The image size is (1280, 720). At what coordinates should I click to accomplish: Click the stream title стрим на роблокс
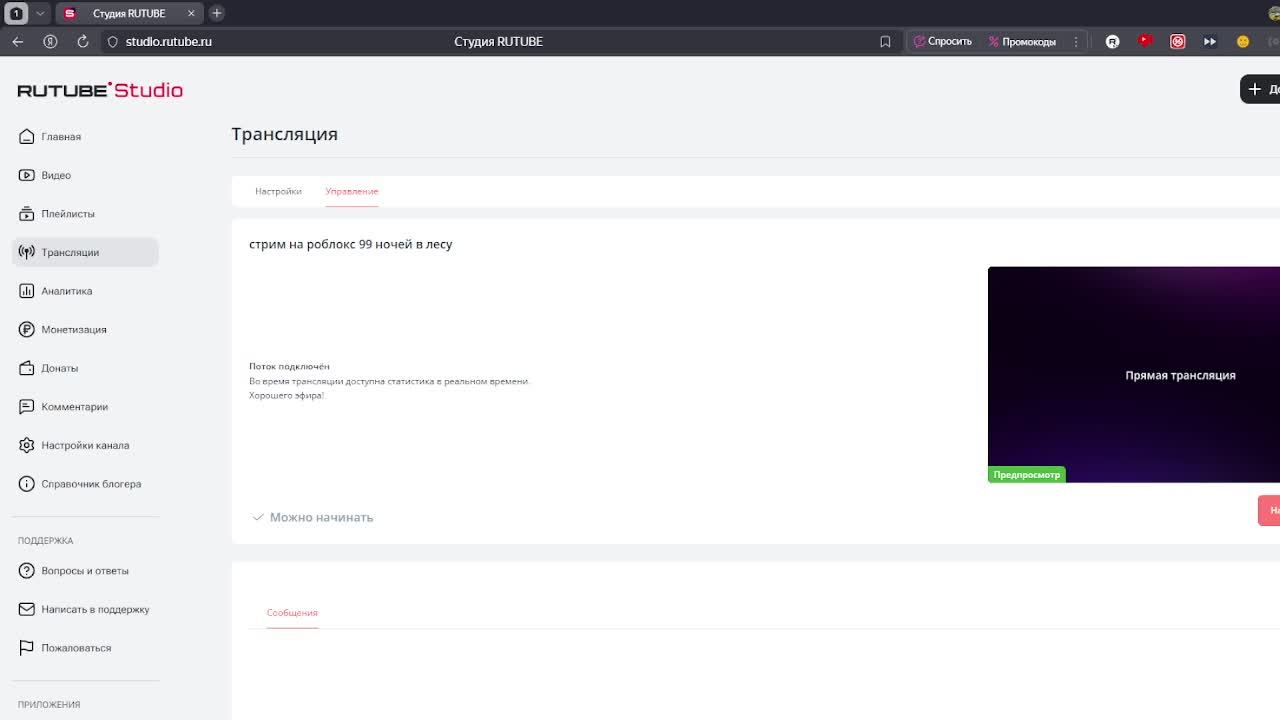pyautogui.click(x=350, y=244)
